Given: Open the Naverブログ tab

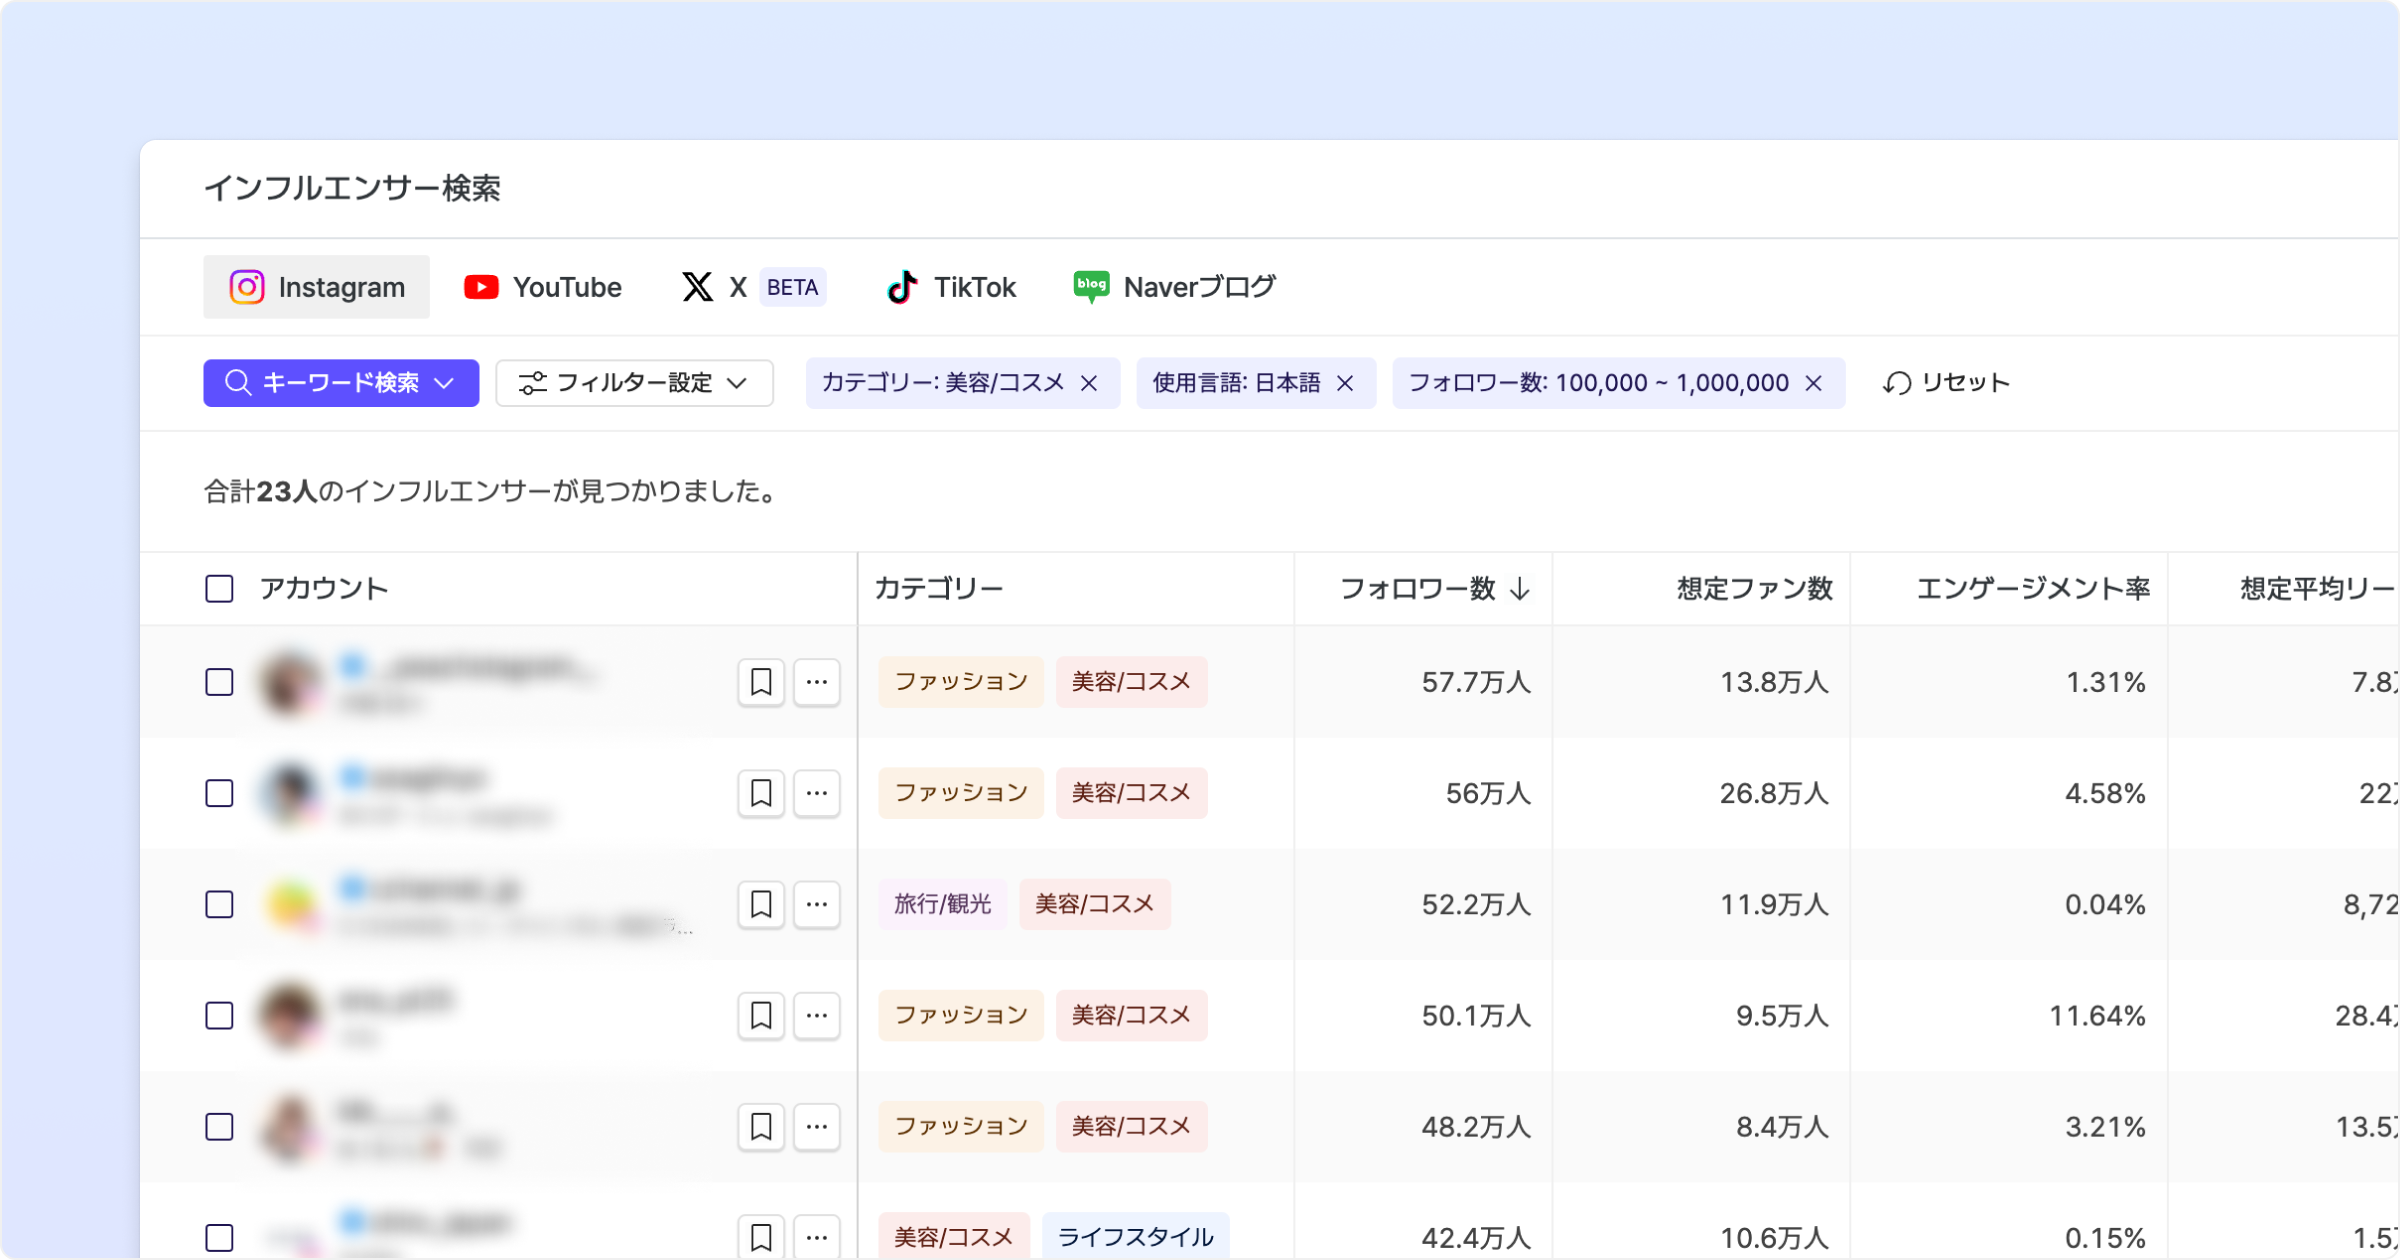Looking at the screenshot, I should click(x=1174, y=287).
